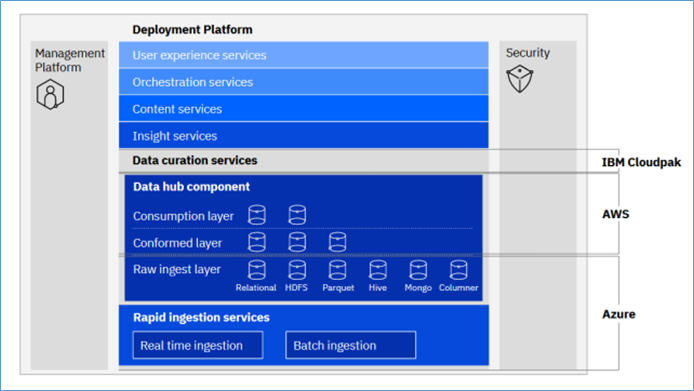Click the Security shield icon
694x391 pixels.
[520, 78]
